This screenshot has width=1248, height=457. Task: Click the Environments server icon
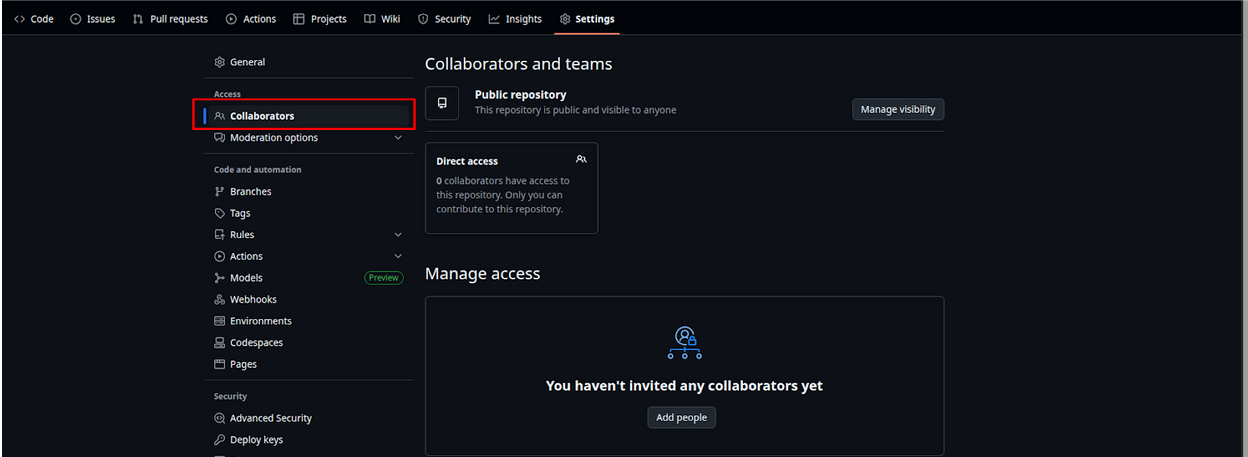click(x=220, y=321)
